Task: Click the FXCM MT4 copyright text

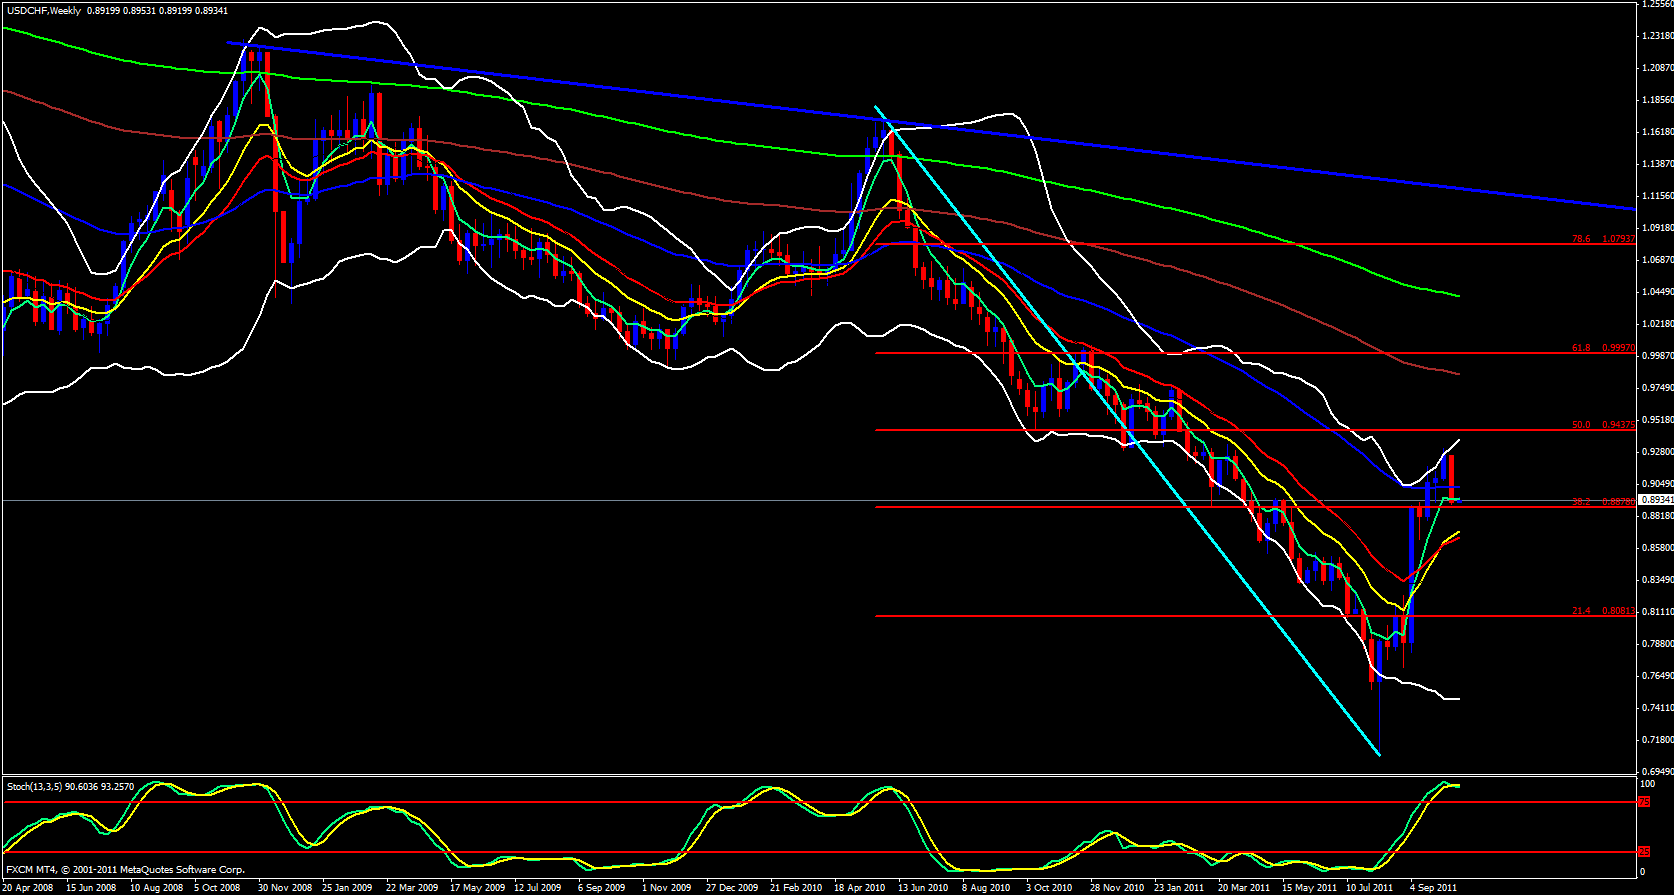Action: click(x=125, y=870)
